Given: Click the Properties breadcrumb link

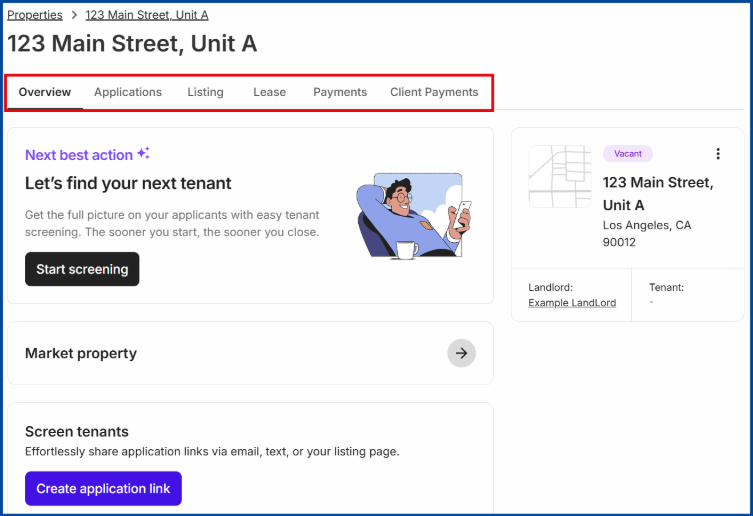Looking at the screenshot, I should (35, 15).
